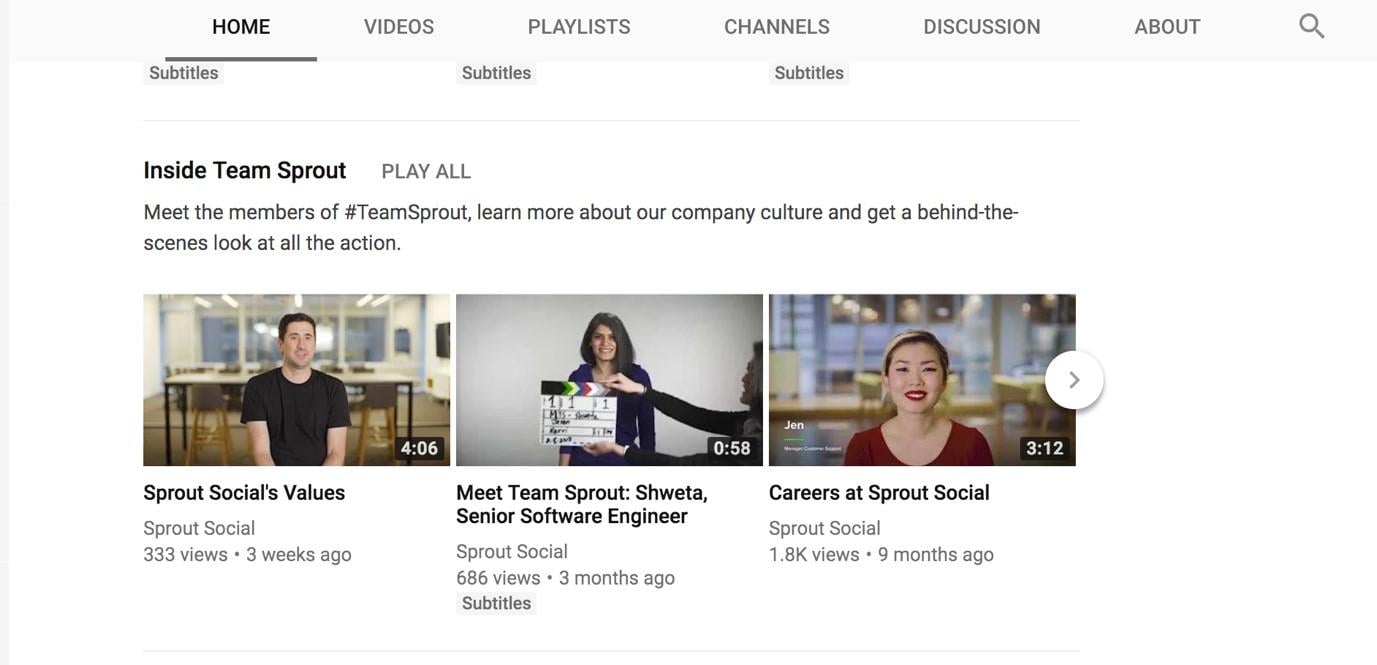Click the next-videos carousel arrow
The height and width of the screenshot is (665, 1377).
[x=1074, y=380]
